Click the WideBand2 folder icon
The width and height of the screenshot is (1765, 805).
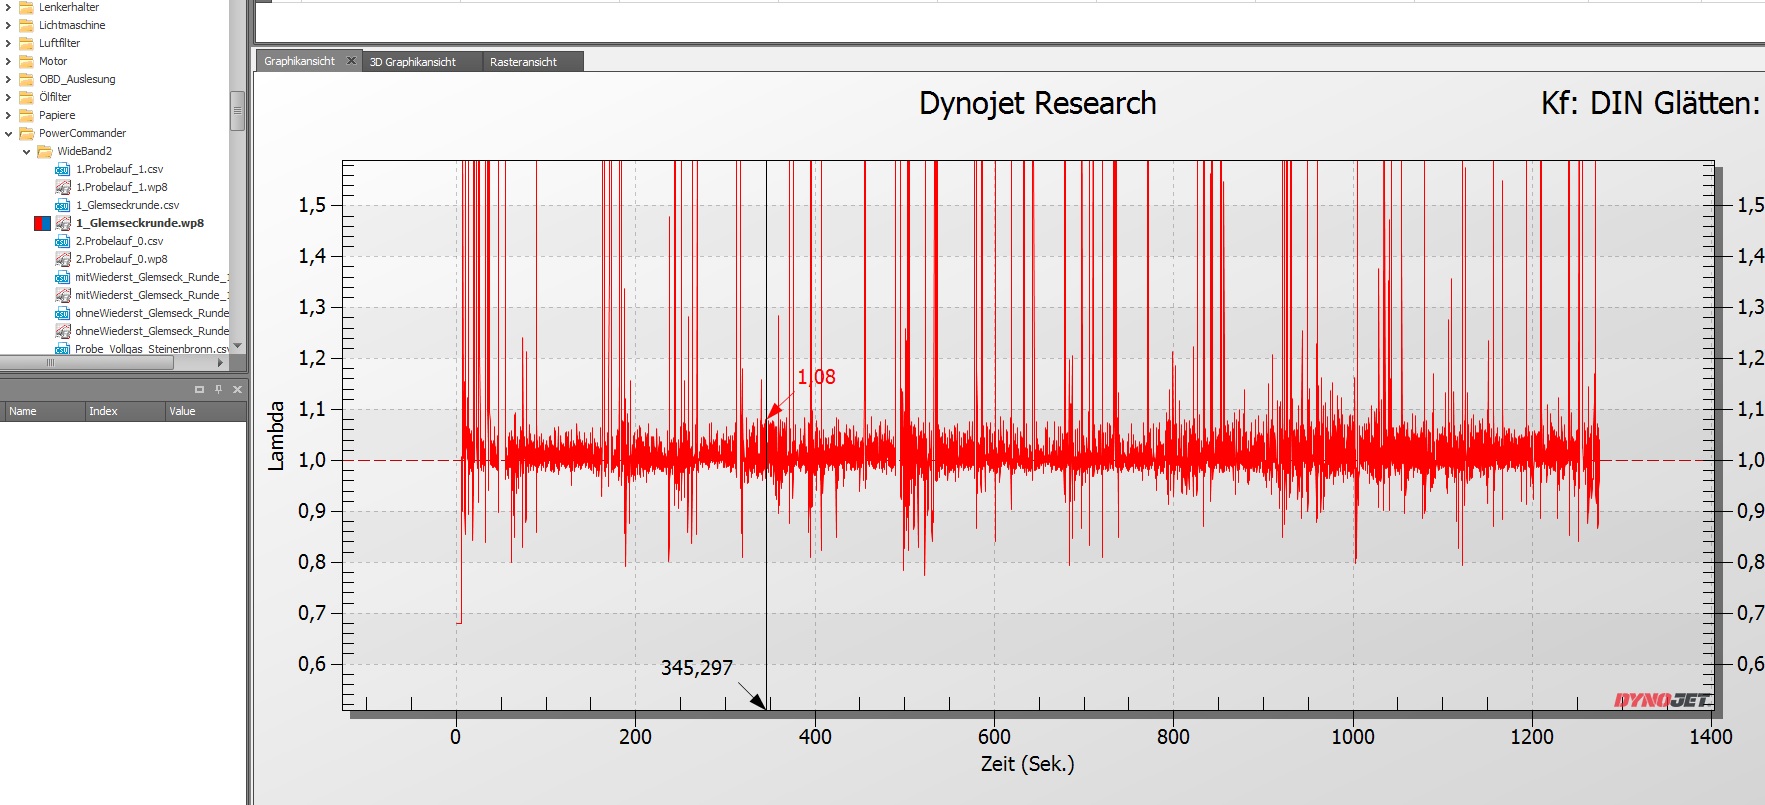coord(45,151)
